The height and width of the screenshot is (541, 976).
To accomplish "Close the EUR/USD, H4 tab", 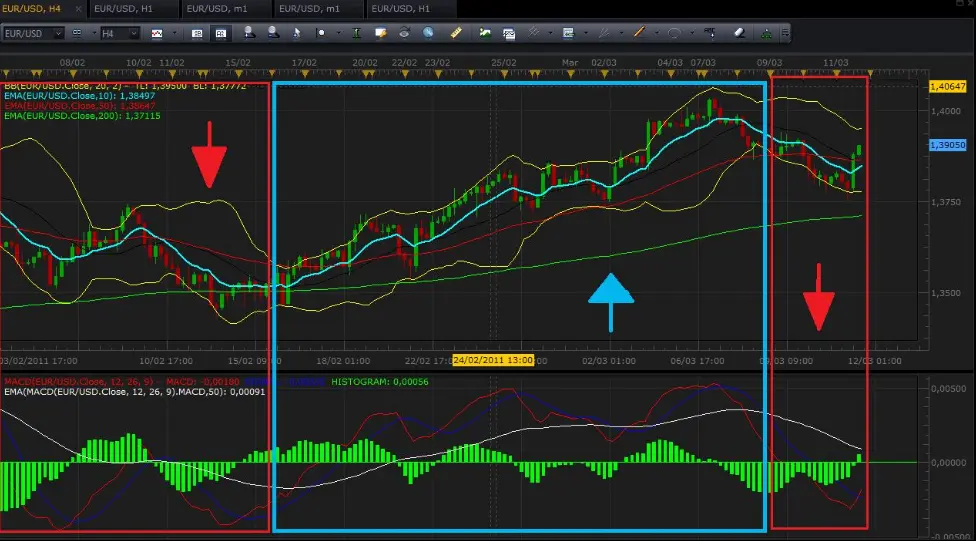I will pos(77,8).
